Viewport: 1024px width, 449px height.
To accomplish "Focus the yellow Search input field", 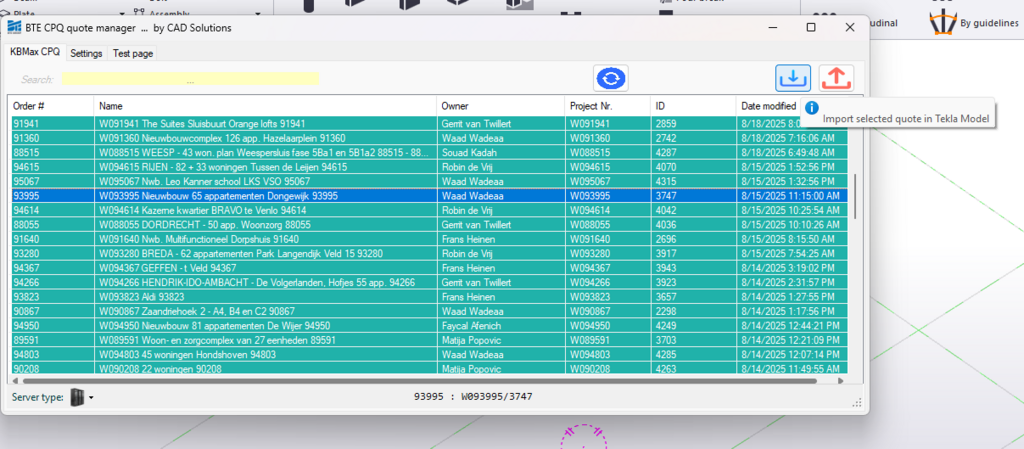I will [x=190, y=79].
